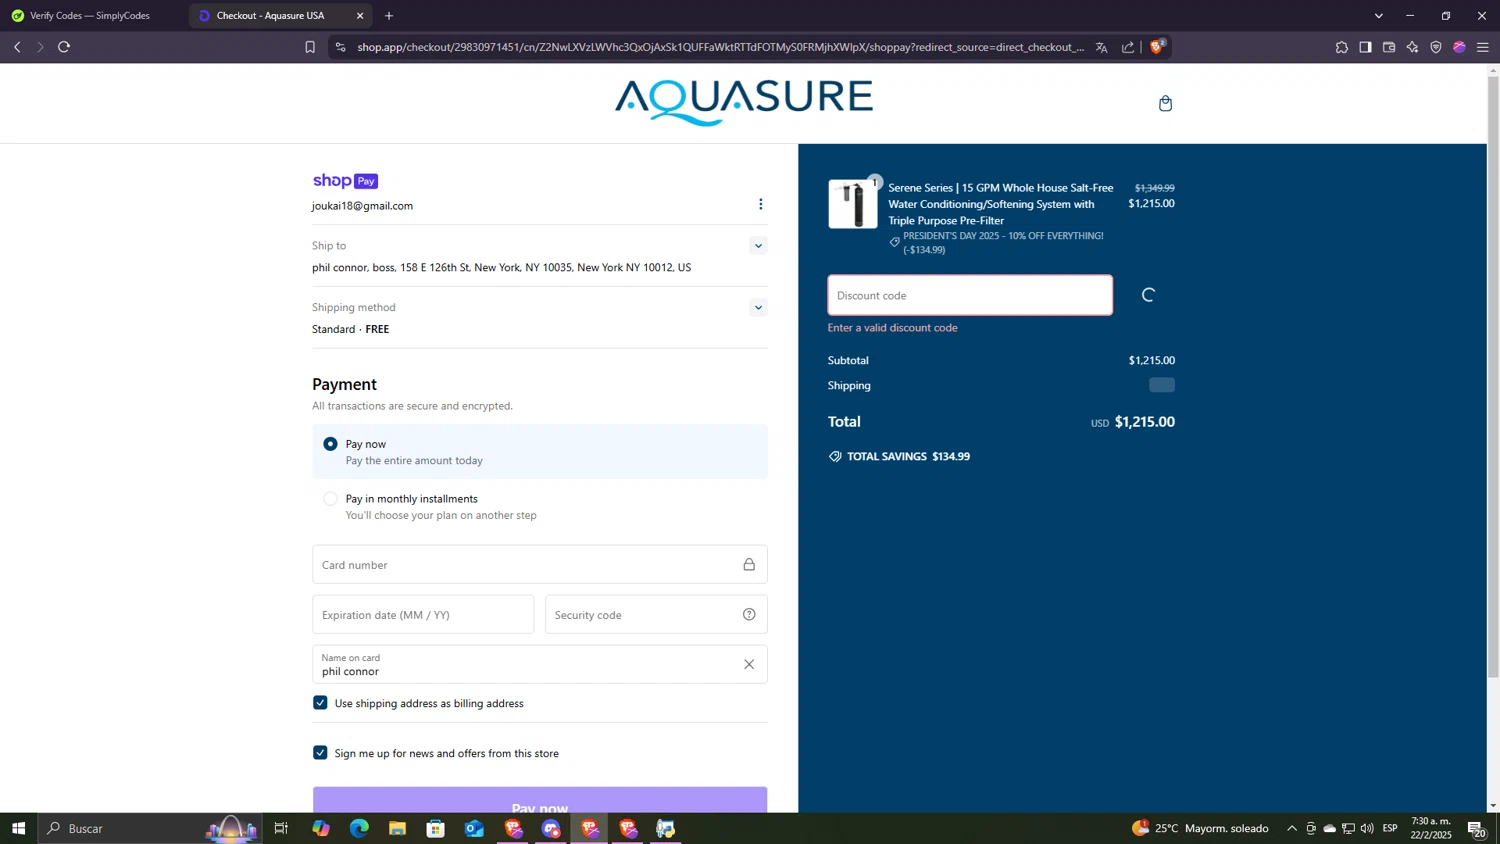Click the Buscar taskbar search box
Image resolution: width=1500 pixels, height=844 pixels.
click(x=150, y=828)
